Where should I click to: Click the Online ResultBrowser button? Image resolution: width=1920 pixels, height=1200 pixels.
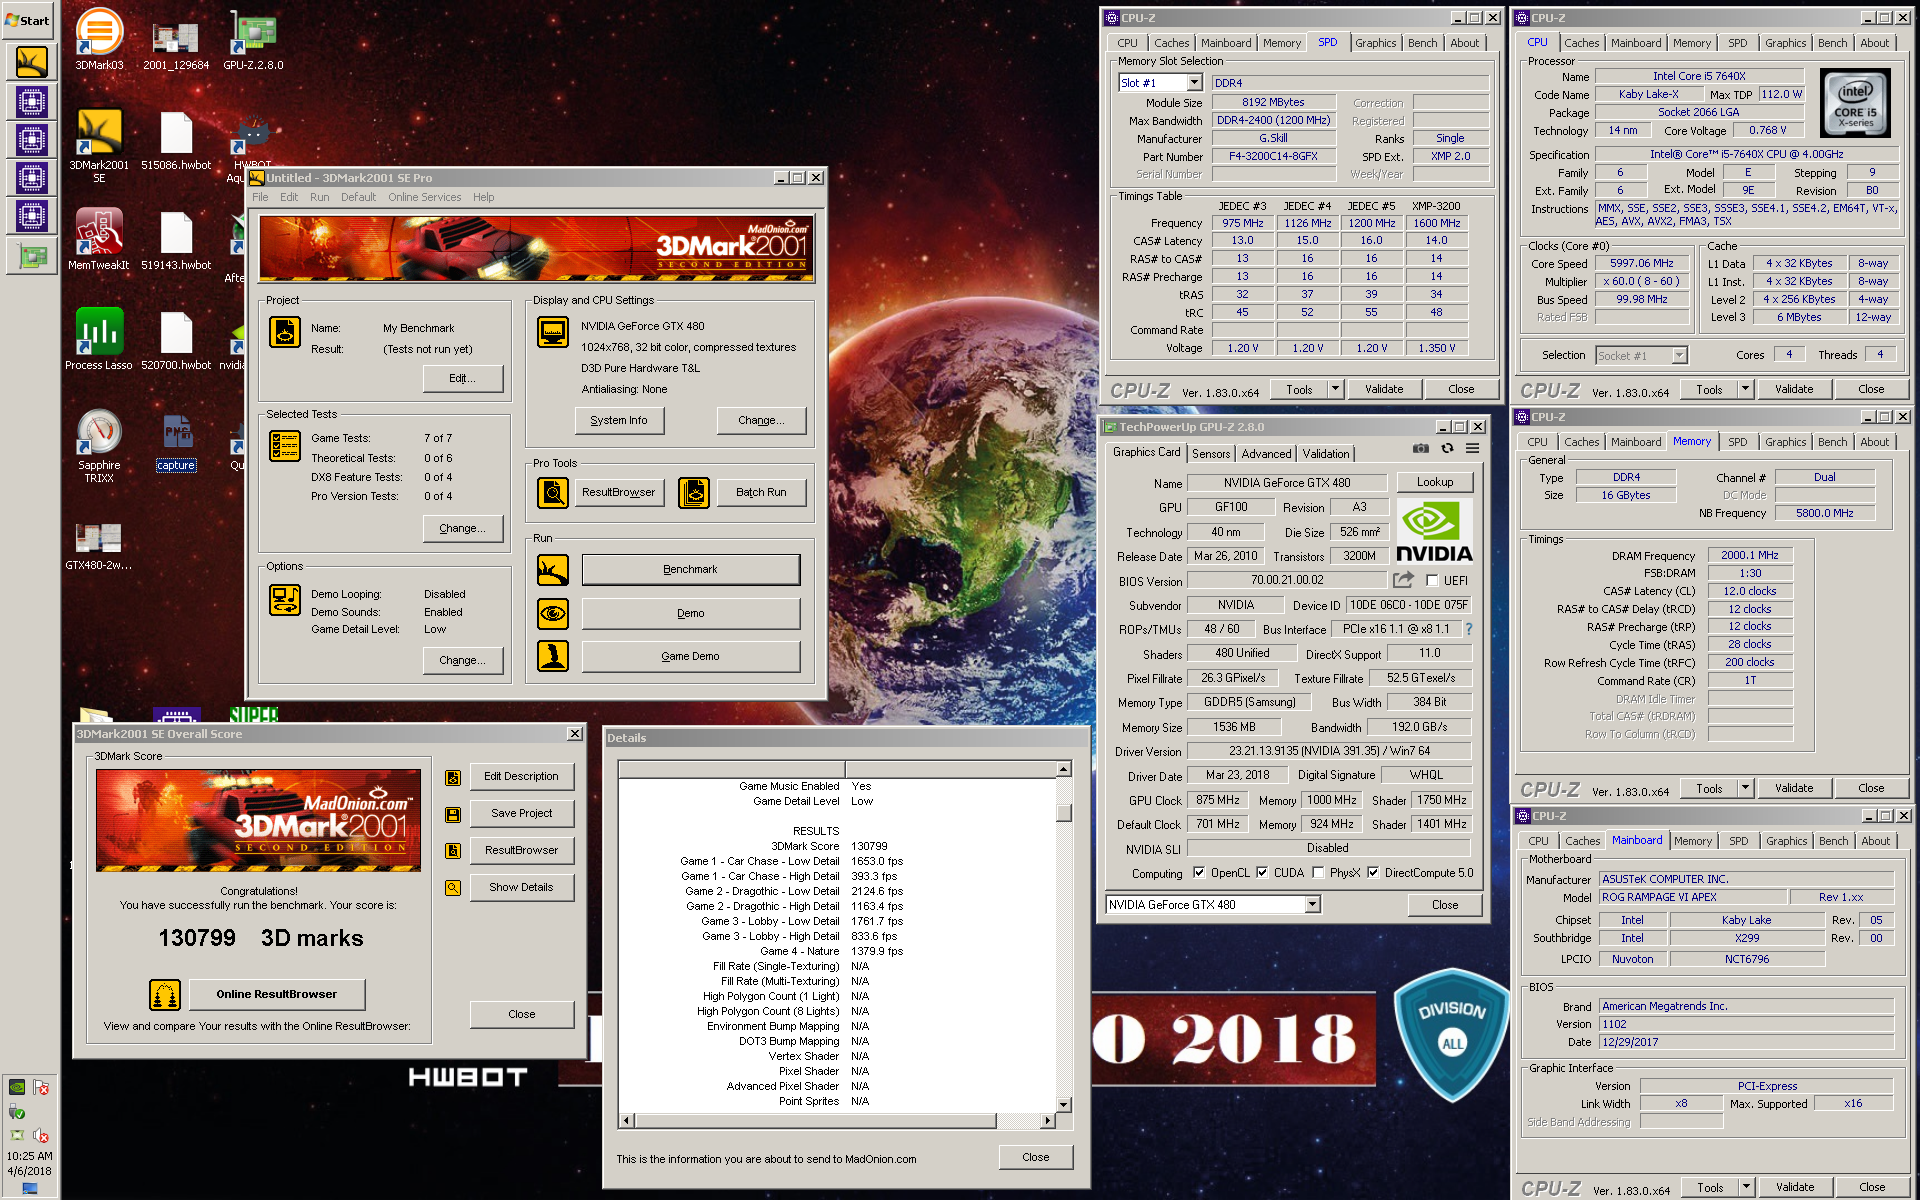click(276, 994)
